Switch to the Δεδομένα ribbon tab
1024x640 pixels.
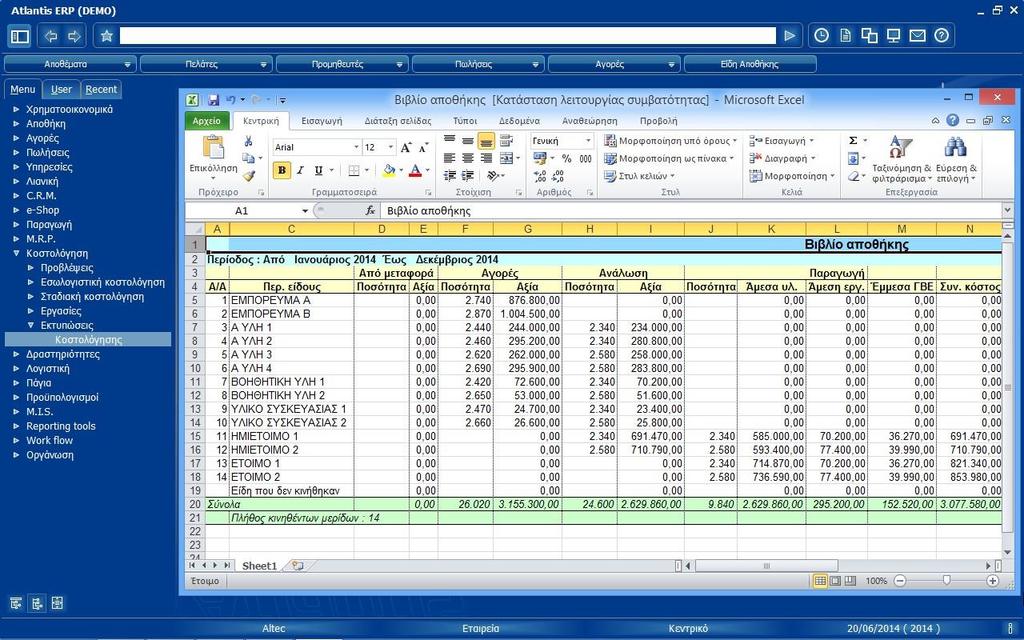[x=519, y=121]
